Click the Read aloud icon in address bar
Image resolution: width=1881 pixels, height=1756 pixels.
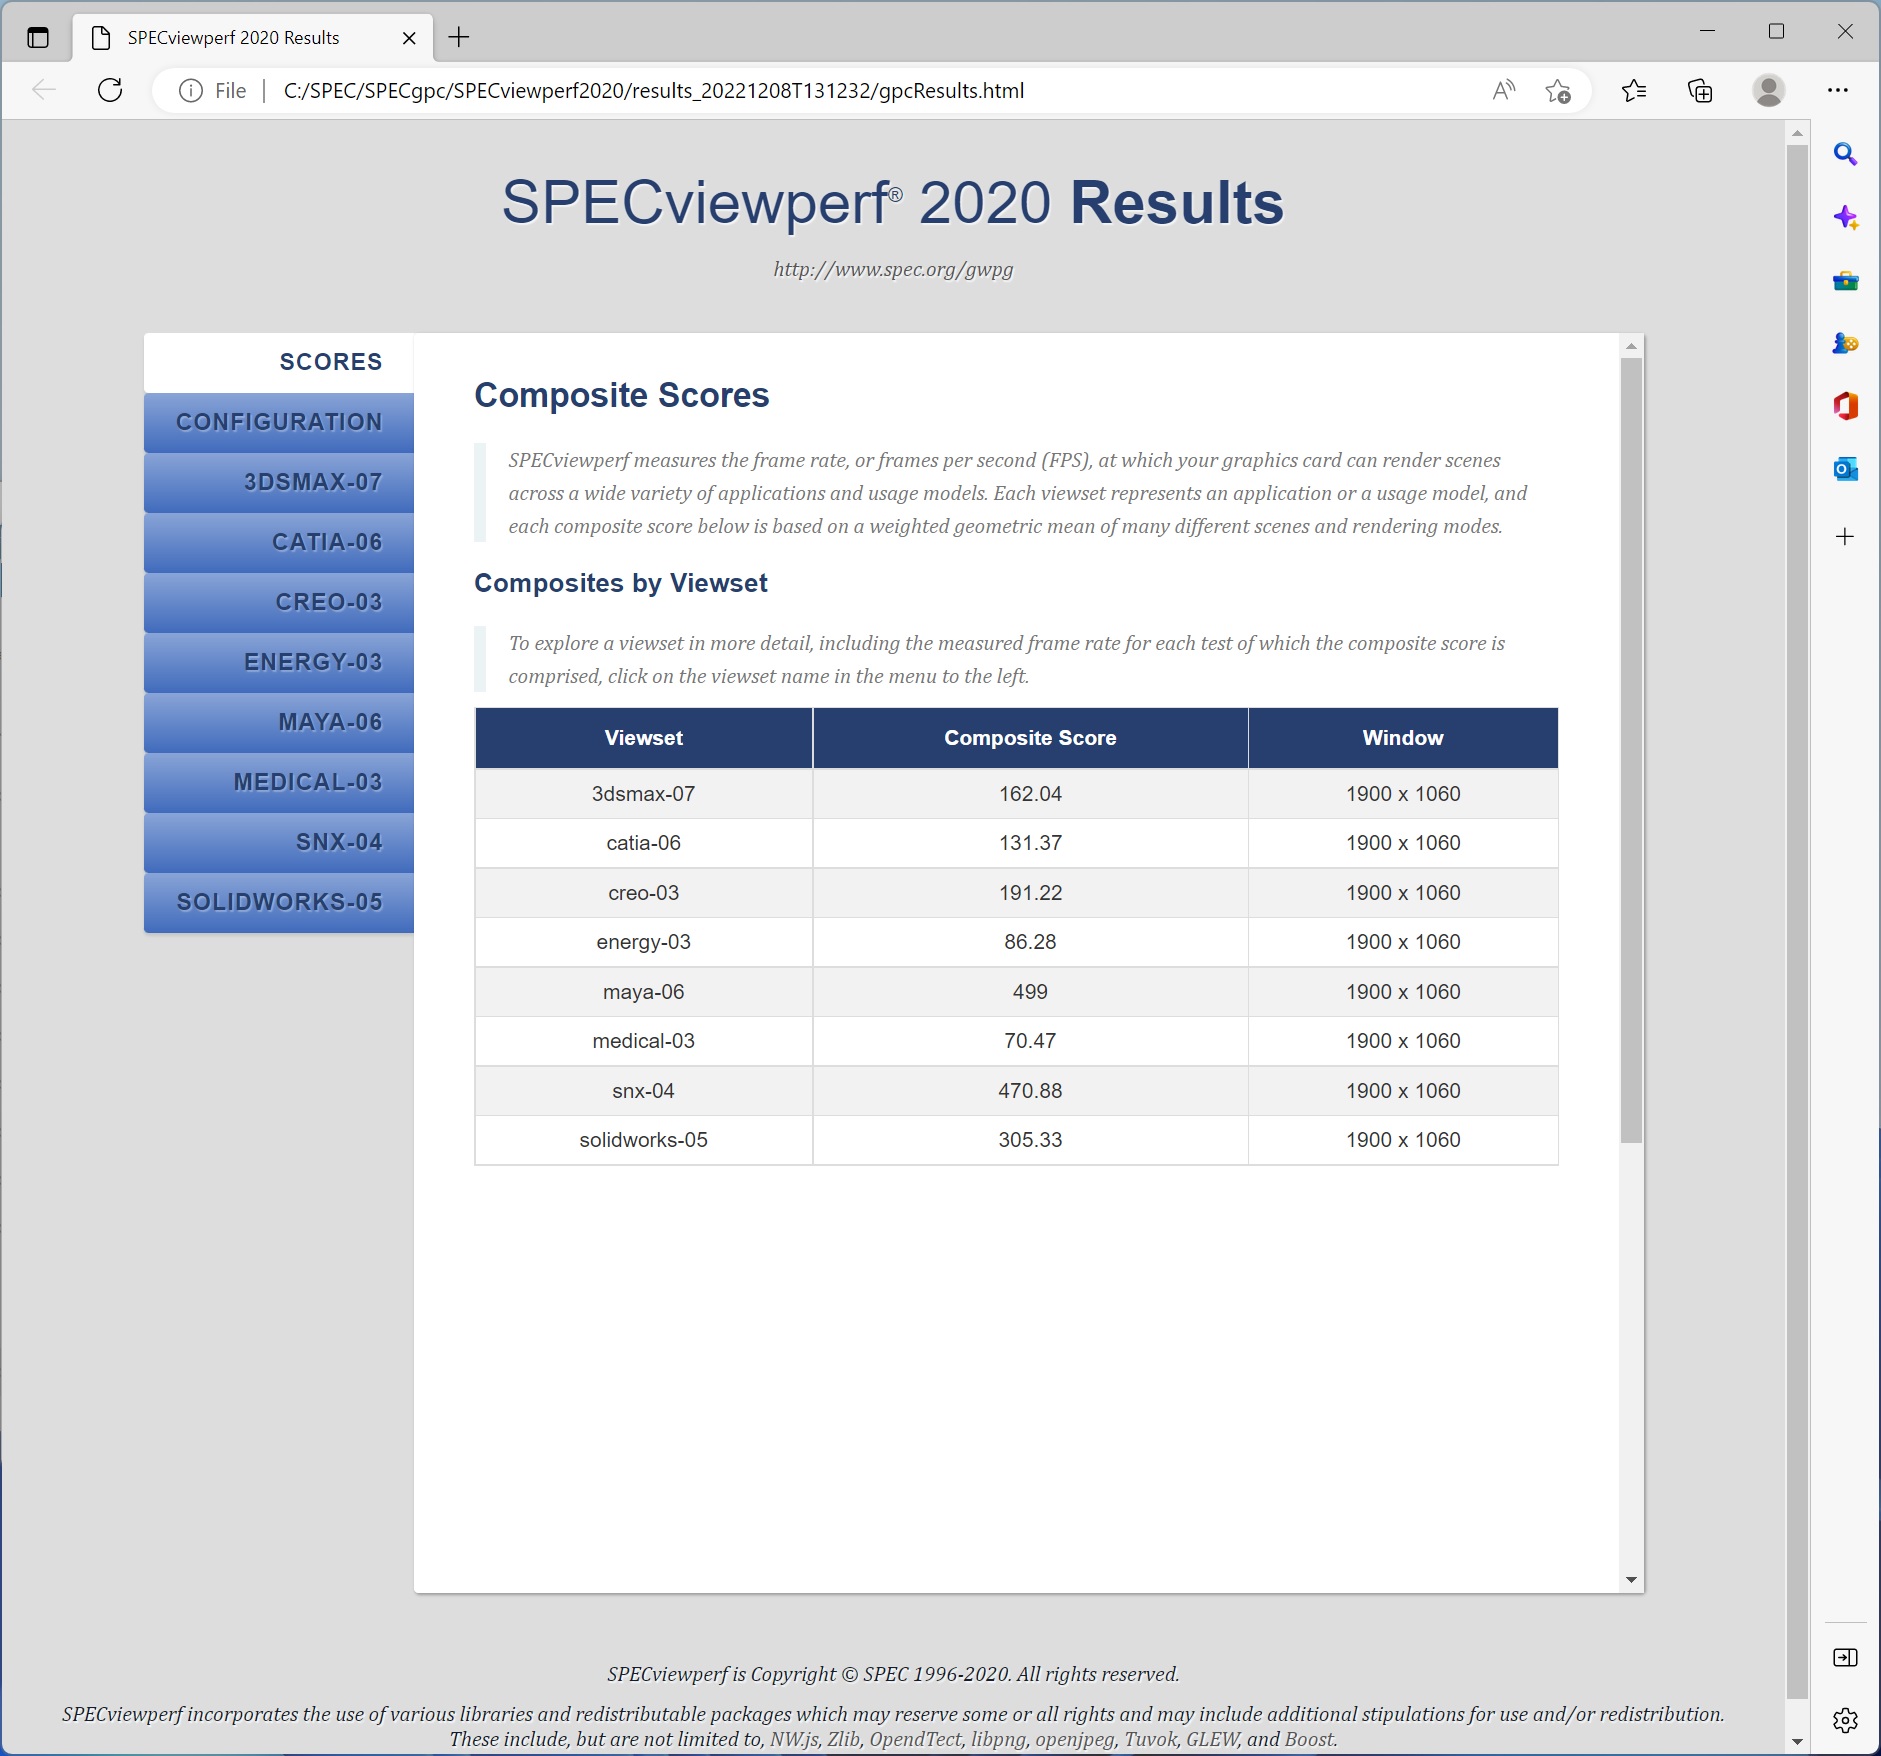coord(1504,91)
